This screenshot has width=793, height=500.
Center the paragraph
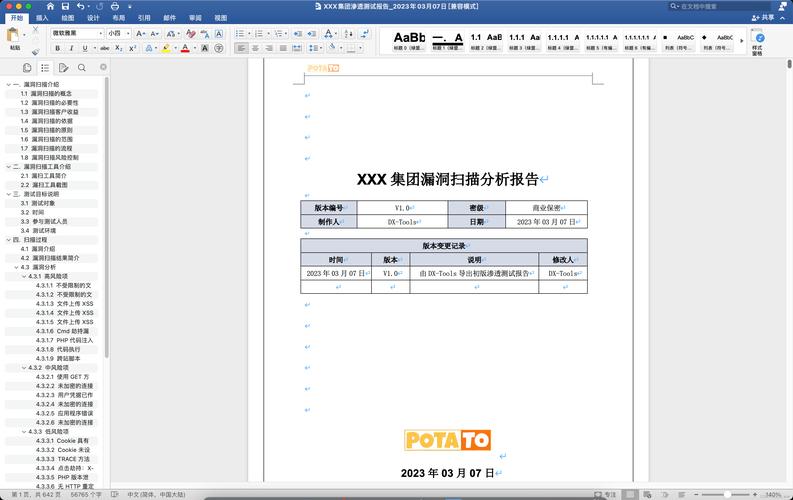click(255, 48)
